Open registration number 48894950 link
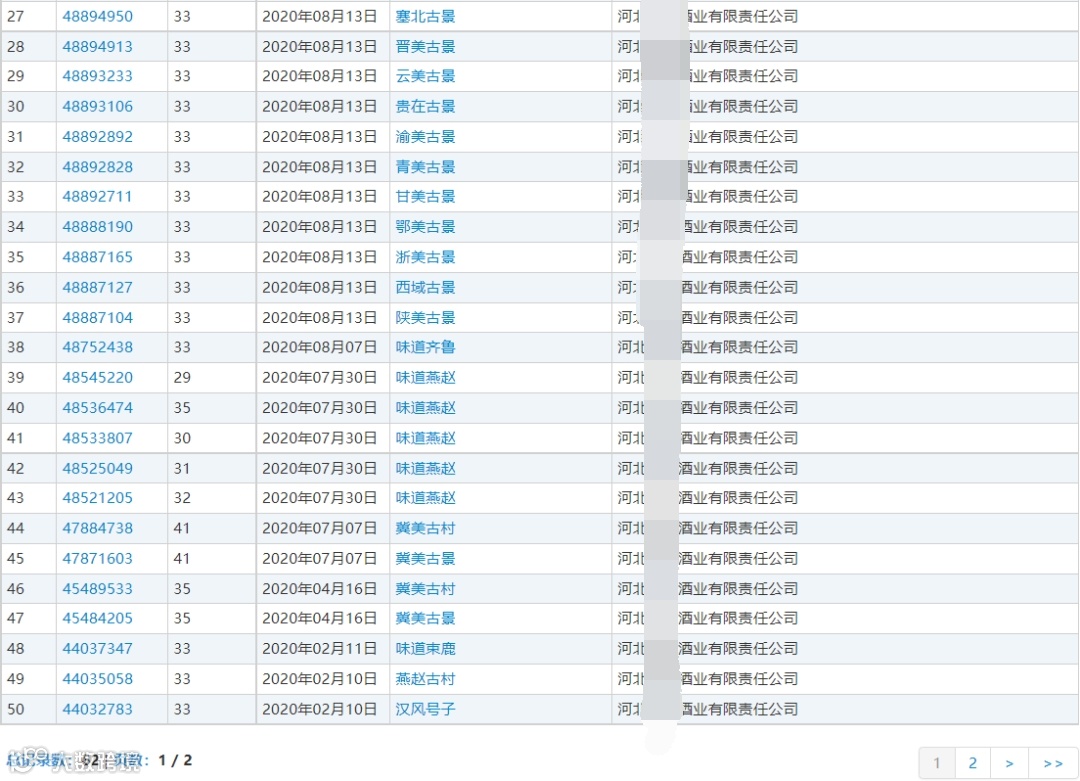Viewport: 1080px width, 781px height. click(97, 17)
